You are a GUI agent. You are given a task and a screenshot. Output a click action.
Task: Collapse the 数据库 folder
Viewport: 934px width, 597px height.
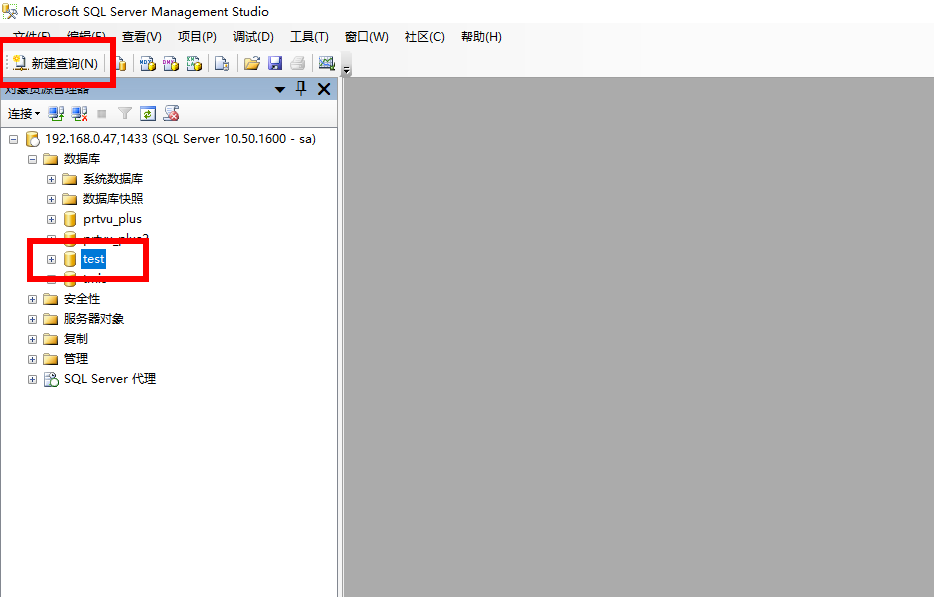click(33, 160)
